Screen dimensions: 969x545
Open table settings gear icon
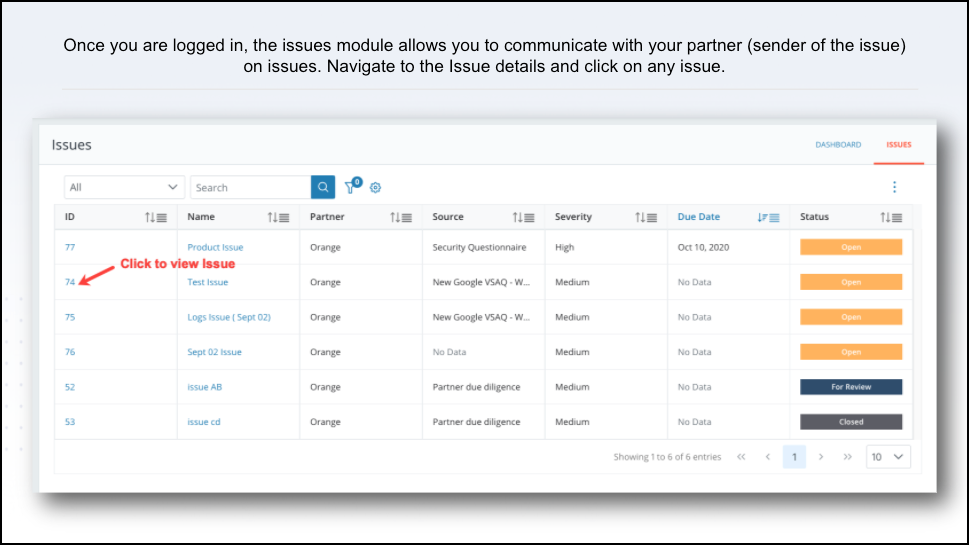(375, 187)
